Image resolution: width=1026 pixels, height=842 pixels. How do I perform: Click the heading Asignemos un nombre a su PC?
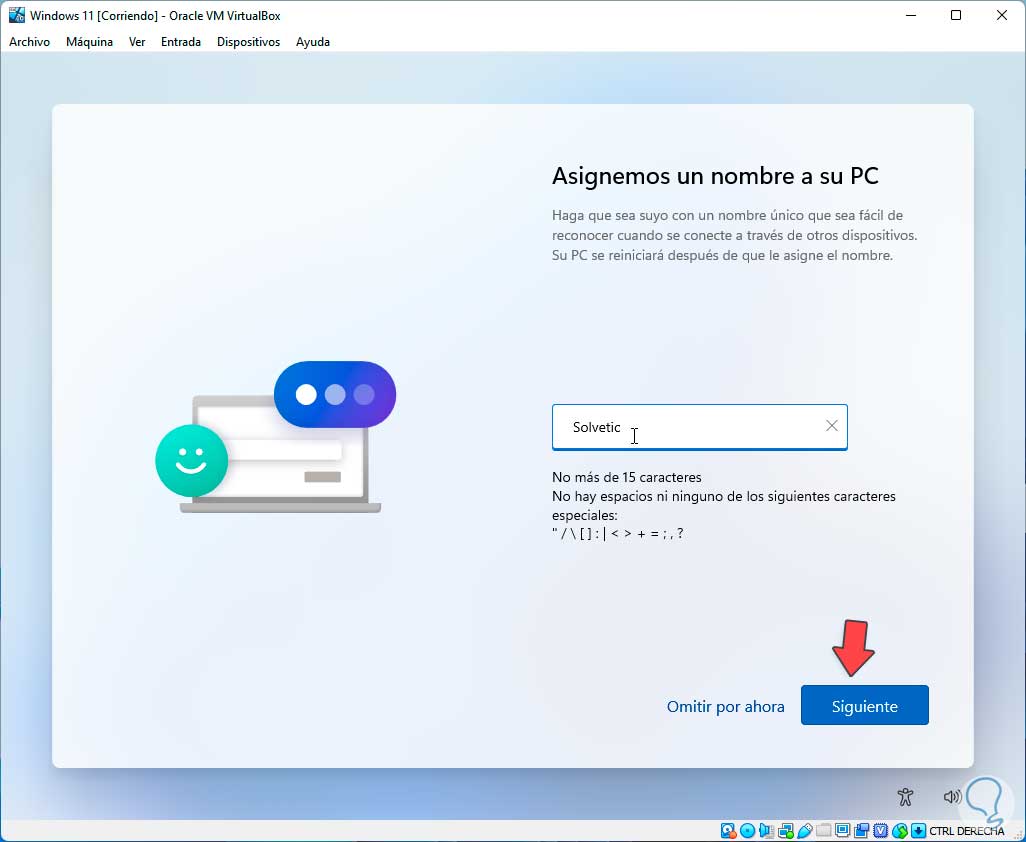[715, 176]
